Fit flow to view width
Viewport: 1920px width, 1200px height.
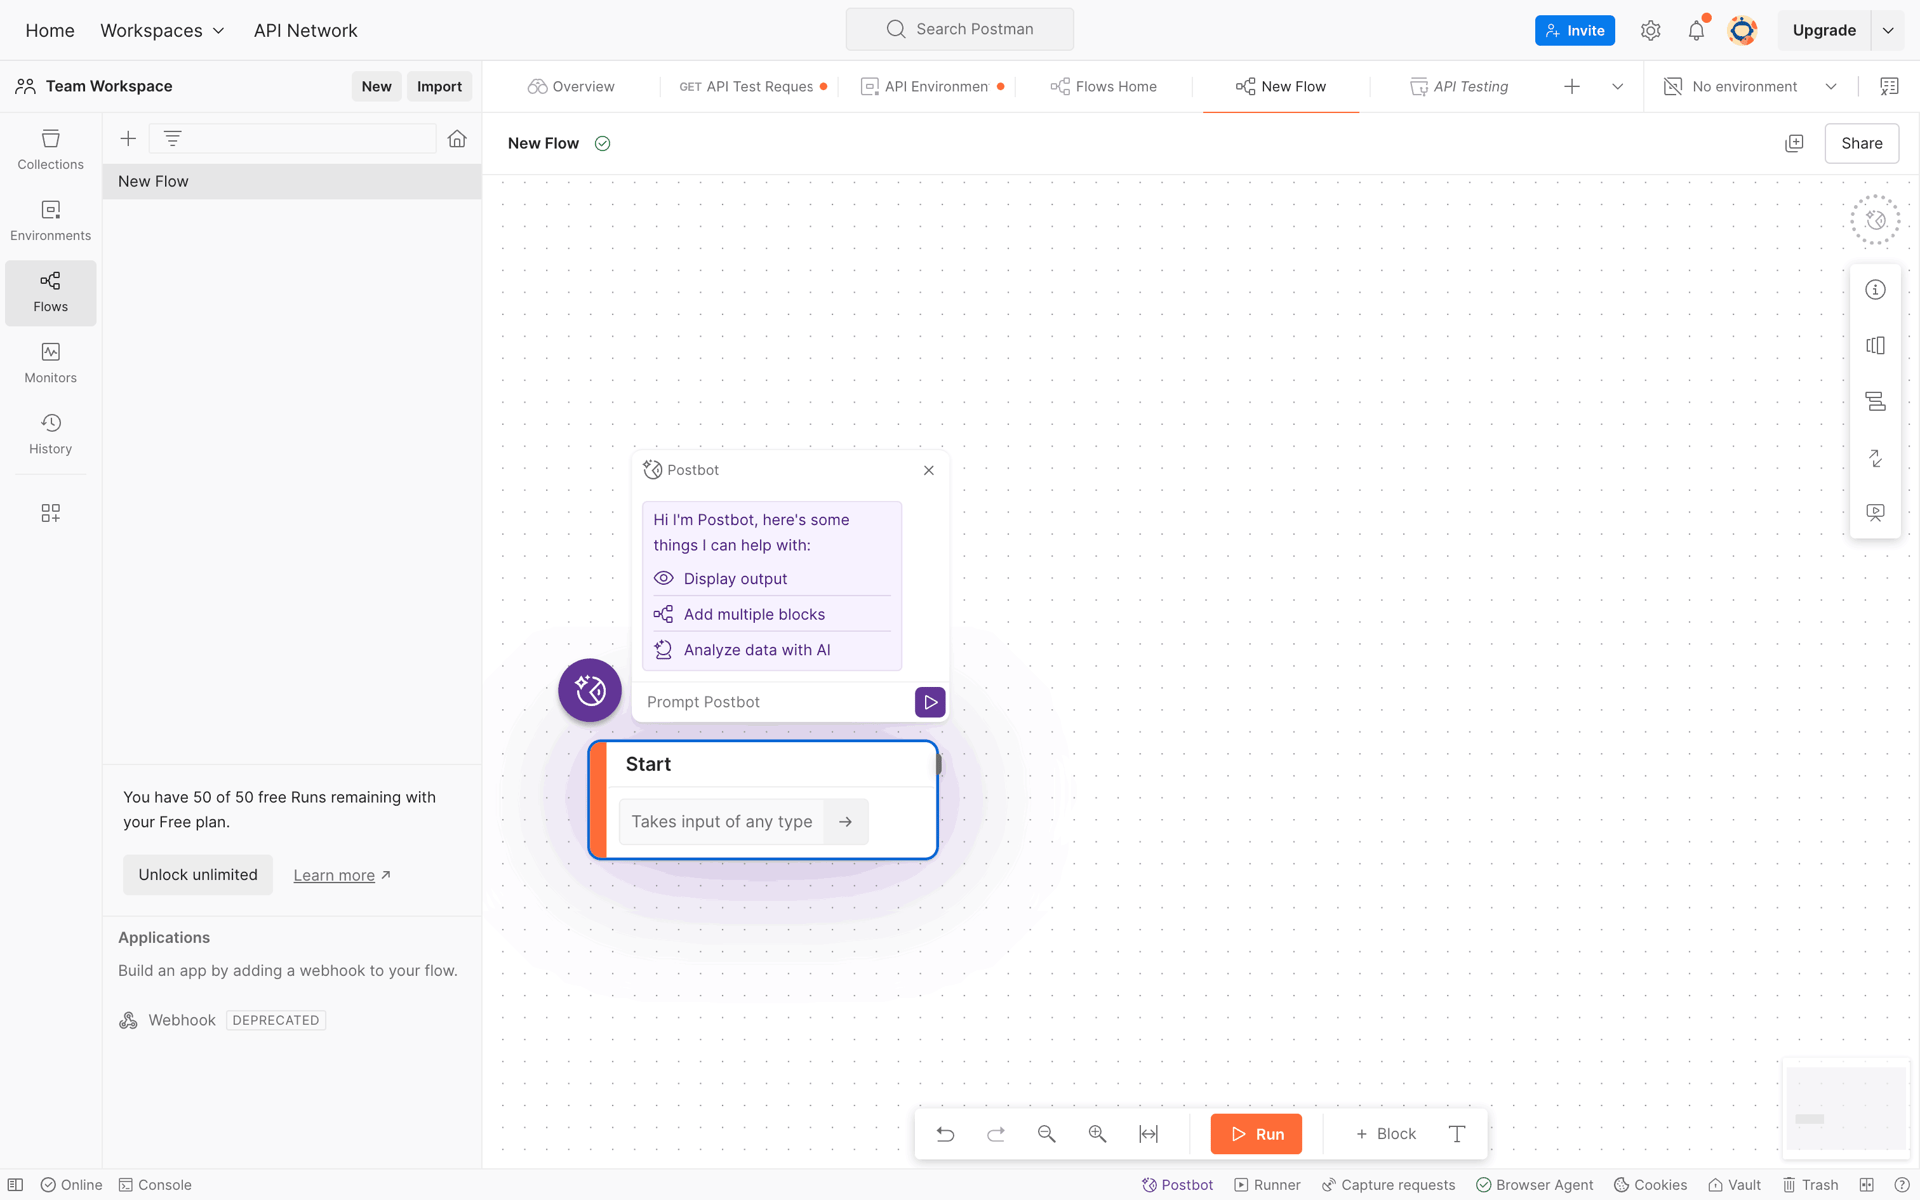point(1149,1134)
